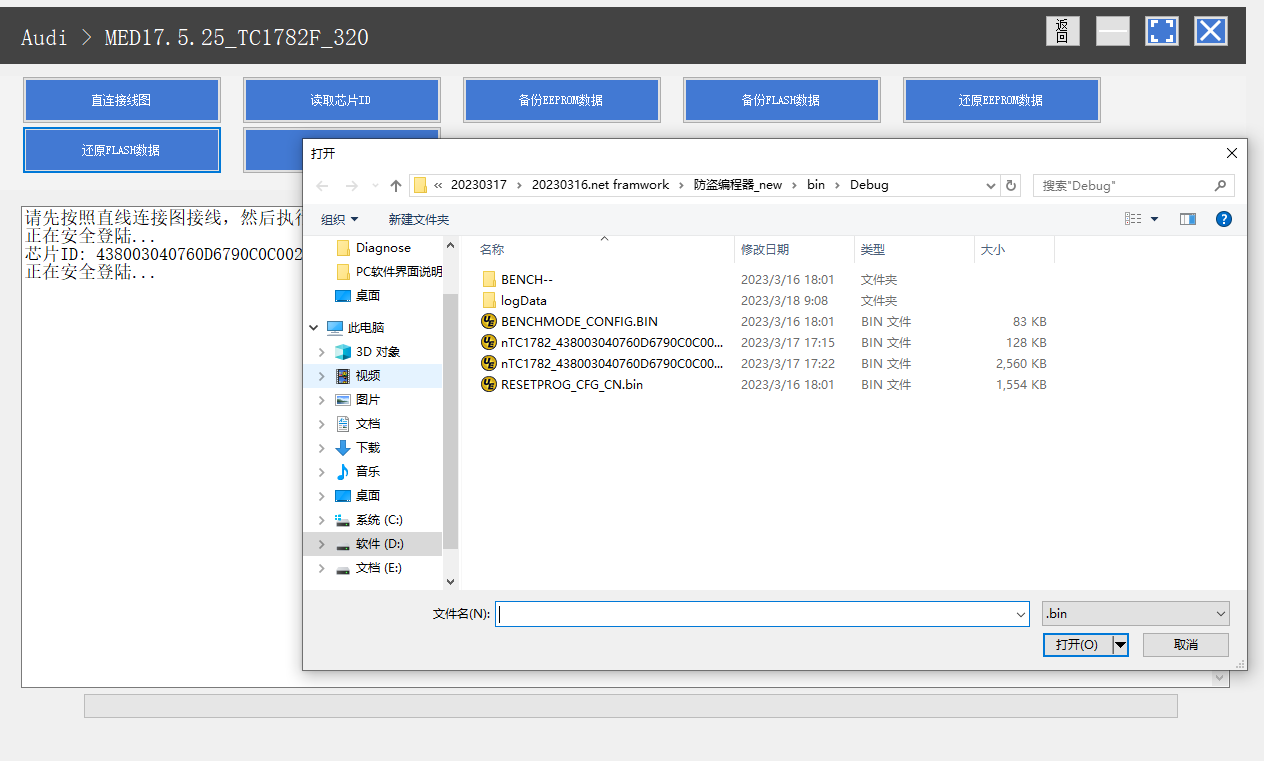Image resolution: width=1264 pixels, height=761 pixels.
Task: Click the change view icon
Action: tap(1133, 219)
